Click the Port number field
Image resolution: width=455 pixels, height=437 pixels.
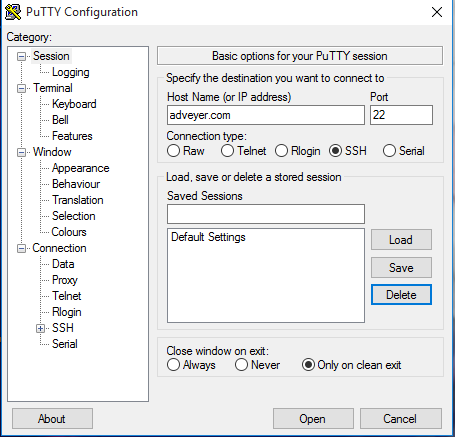(401, 115)
